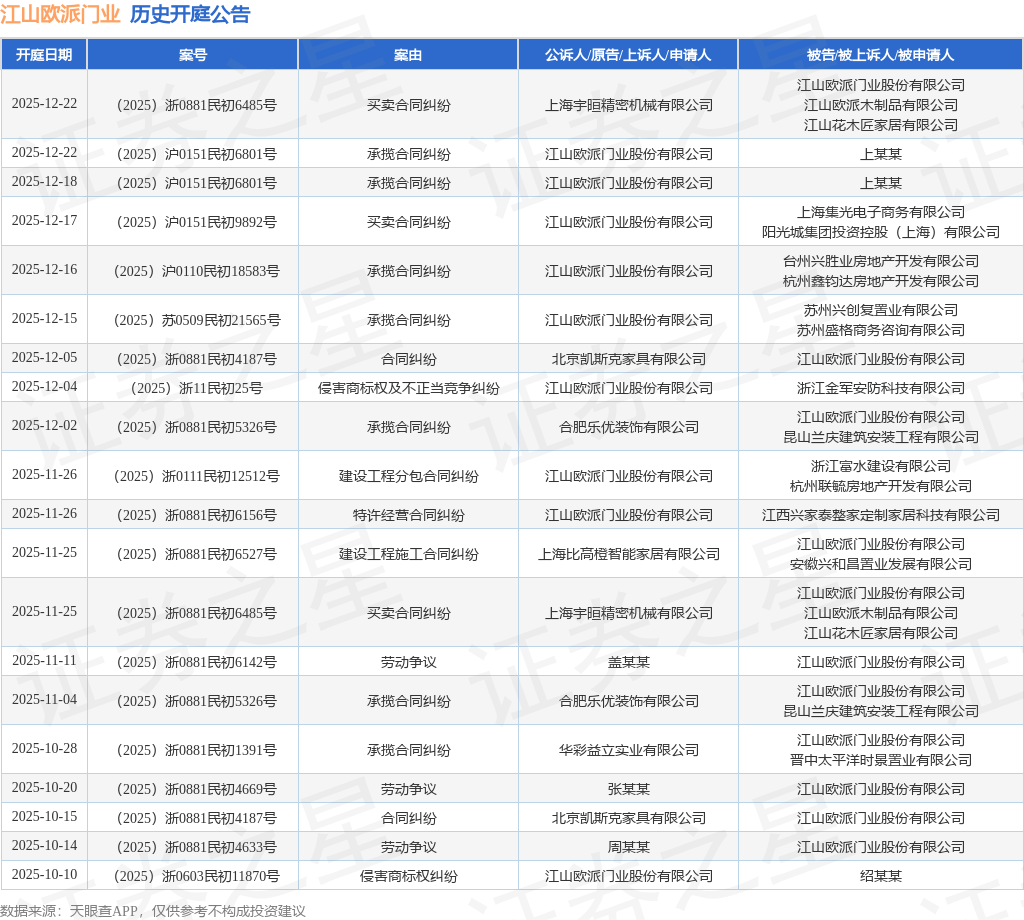Click the 公诉人/原告/上诉人/申请人 header

628,55
